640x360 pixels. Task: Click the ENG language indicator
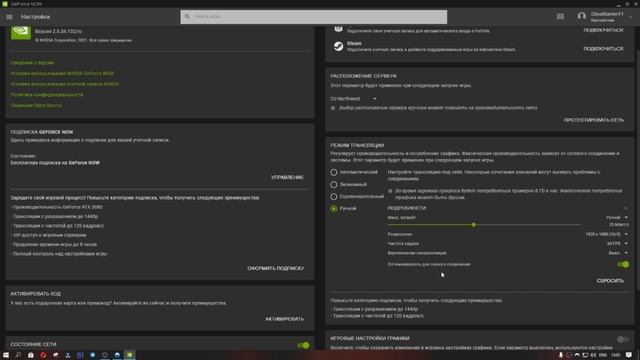(x=603, y=355)
